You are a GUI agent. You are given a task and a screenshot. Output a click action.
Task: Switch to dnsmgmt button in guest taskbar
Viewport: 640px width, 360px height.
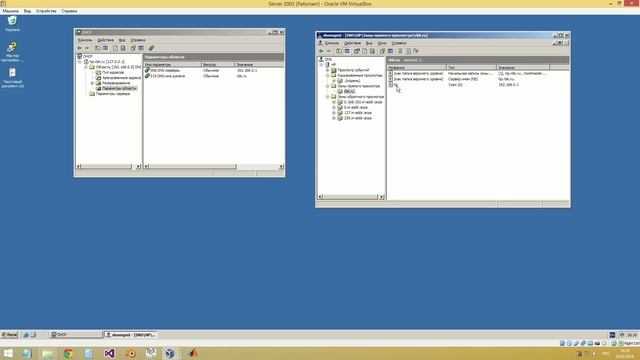(x=131, y=335)
